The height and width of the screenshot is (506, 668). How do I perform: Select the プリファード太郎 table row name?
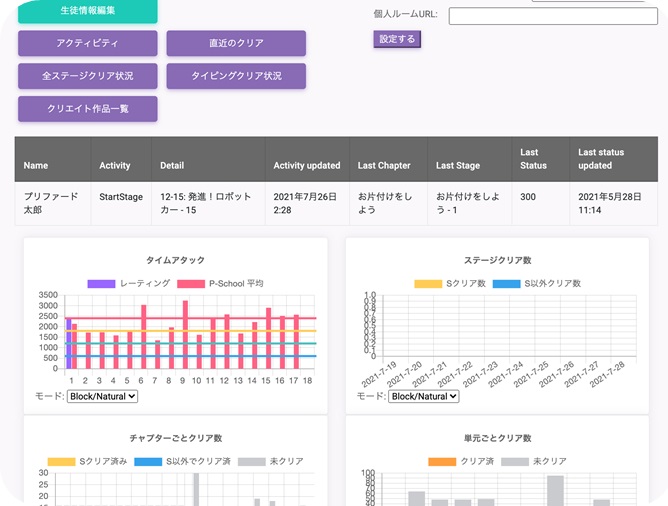point(50,204)
